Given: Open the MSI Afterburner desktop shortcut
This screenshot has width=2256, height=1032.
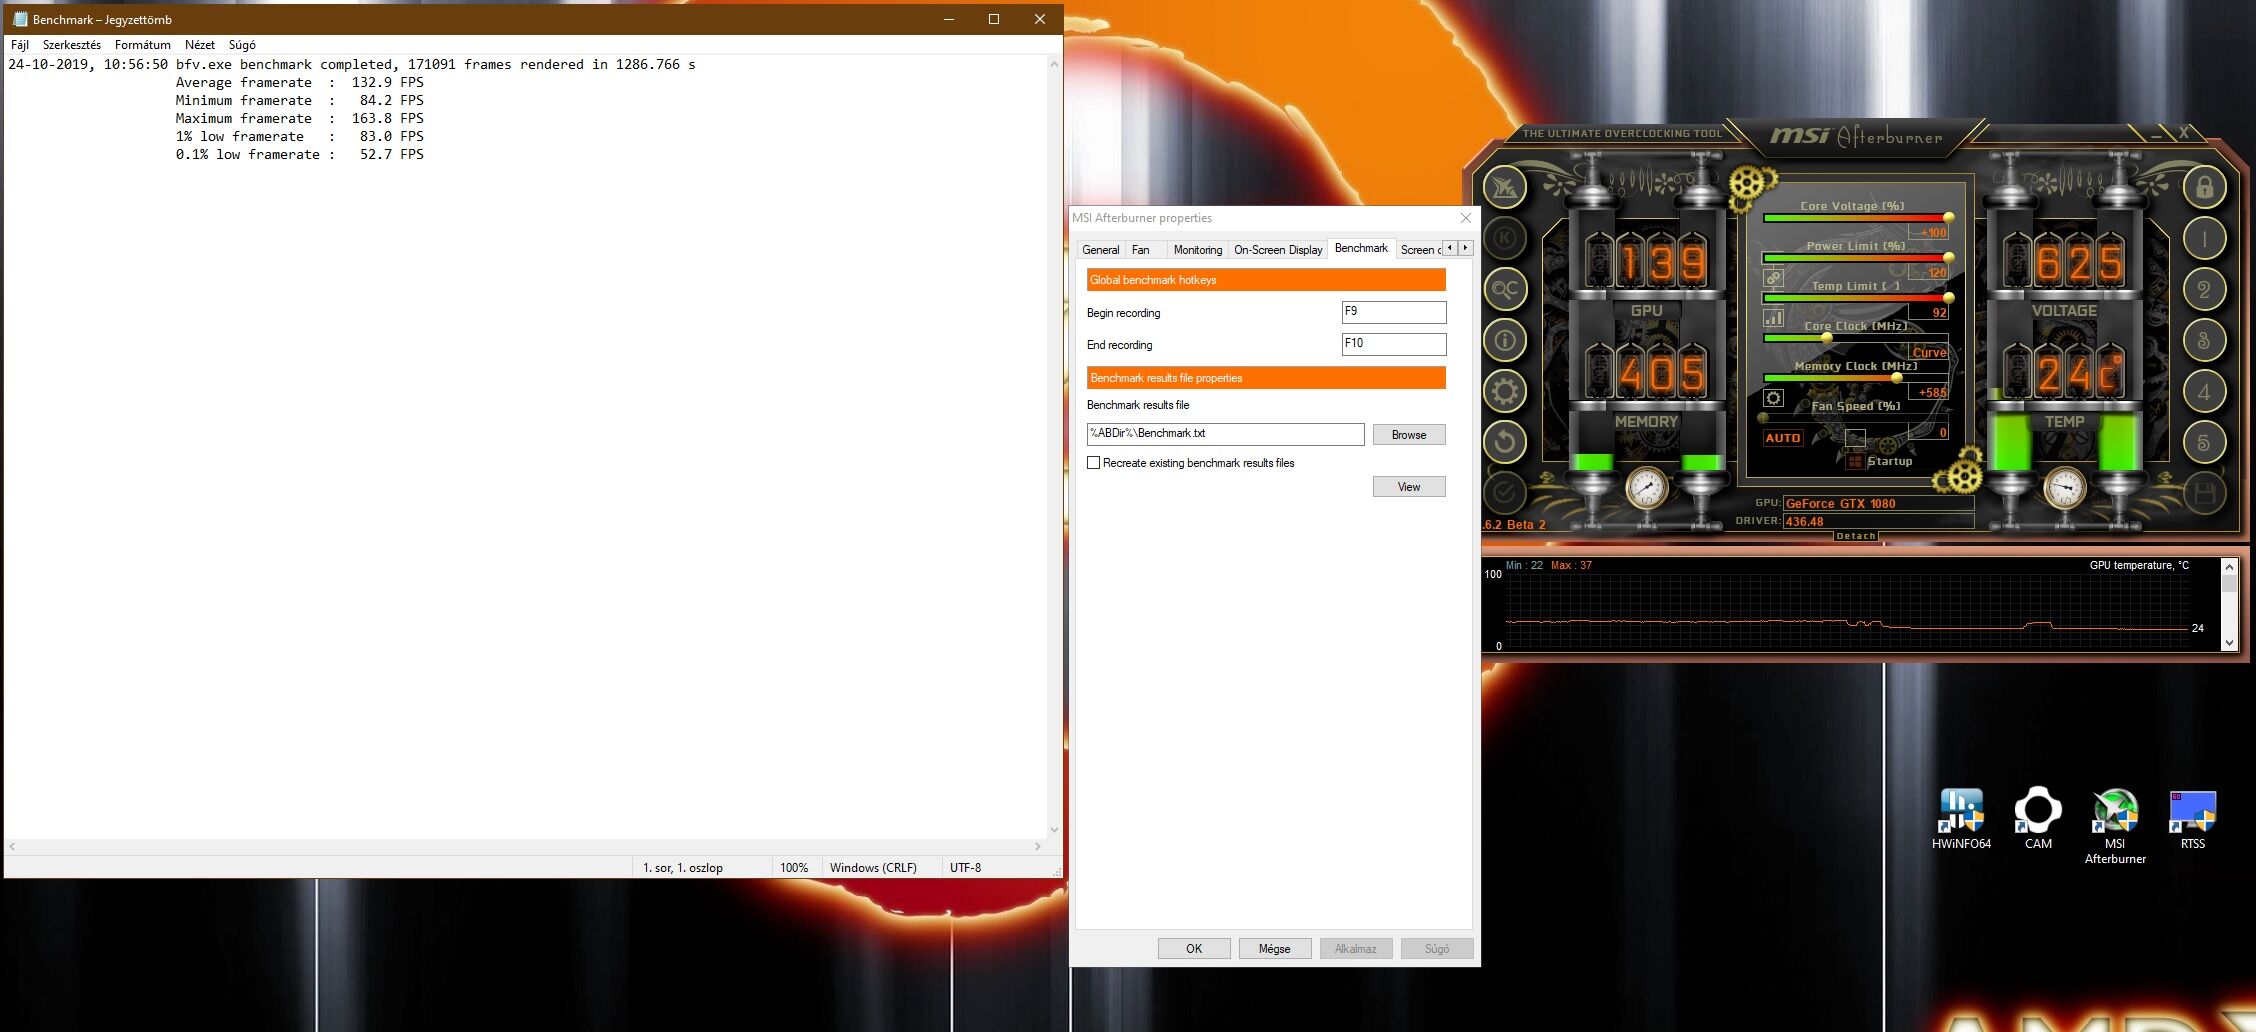Looking at the screenshot, I should (x=2115, y=826).
